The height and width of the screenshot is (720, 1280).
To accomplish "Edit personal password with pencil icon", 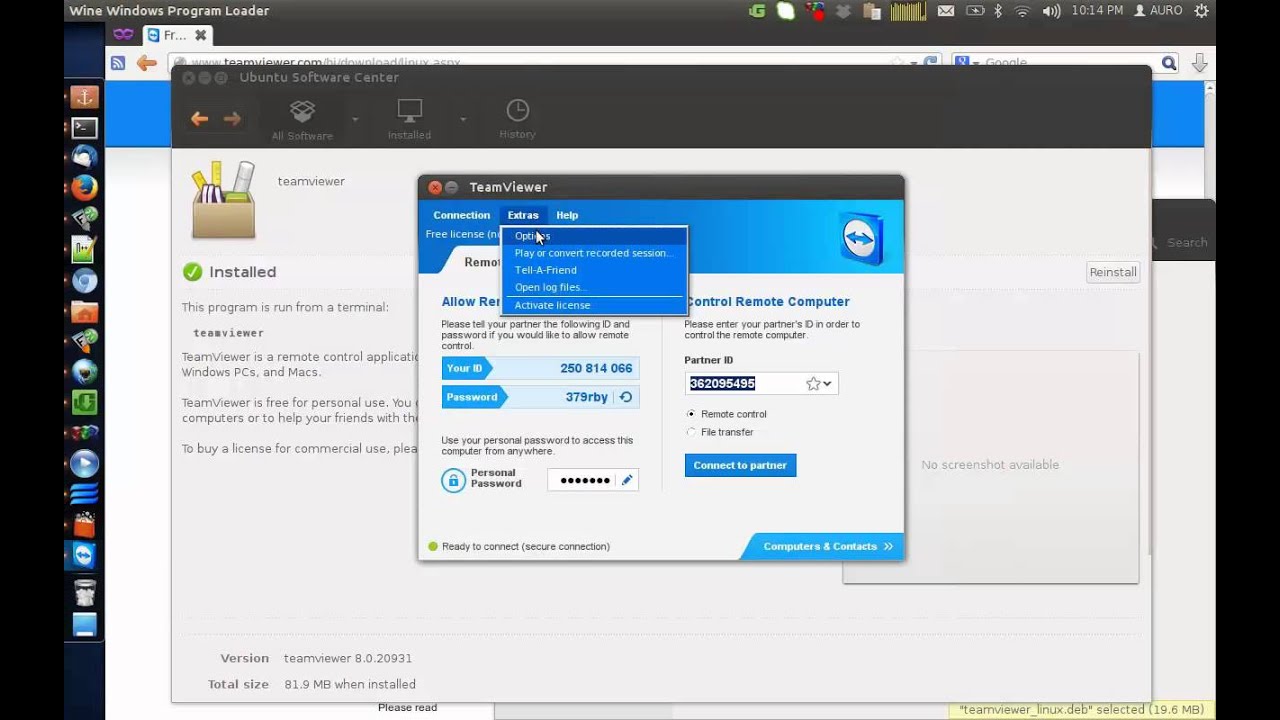I will 627,480.
